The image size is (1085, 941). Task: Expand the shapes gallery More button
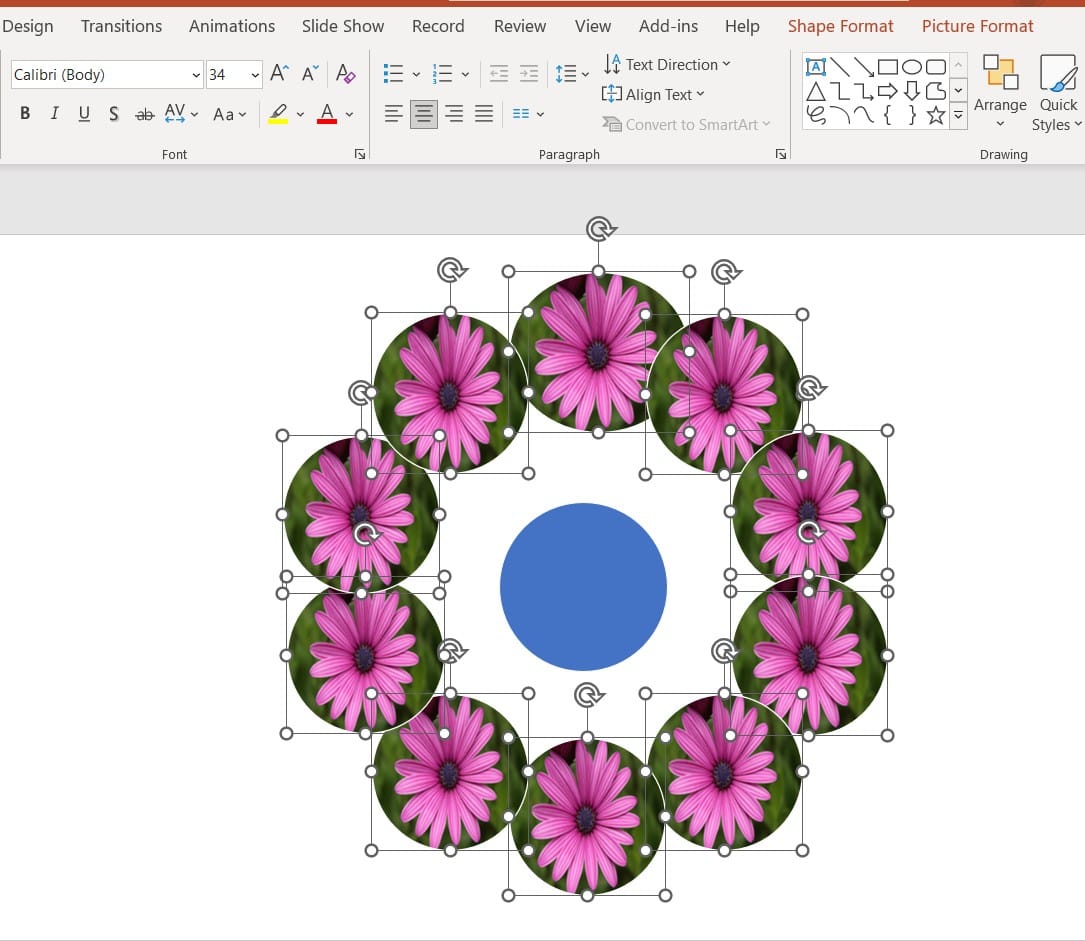click(x=958, y=115)
